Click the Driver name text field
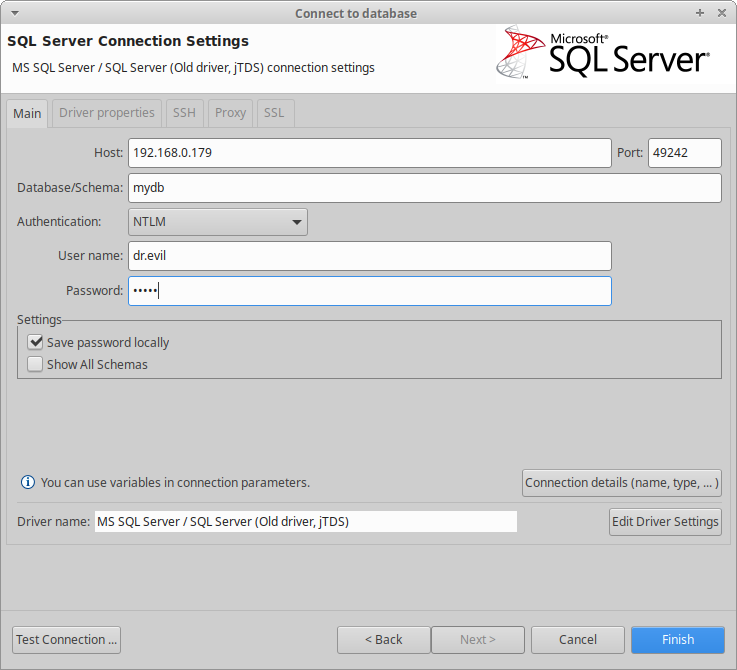 pyautogui.click(x=306, y=522)
